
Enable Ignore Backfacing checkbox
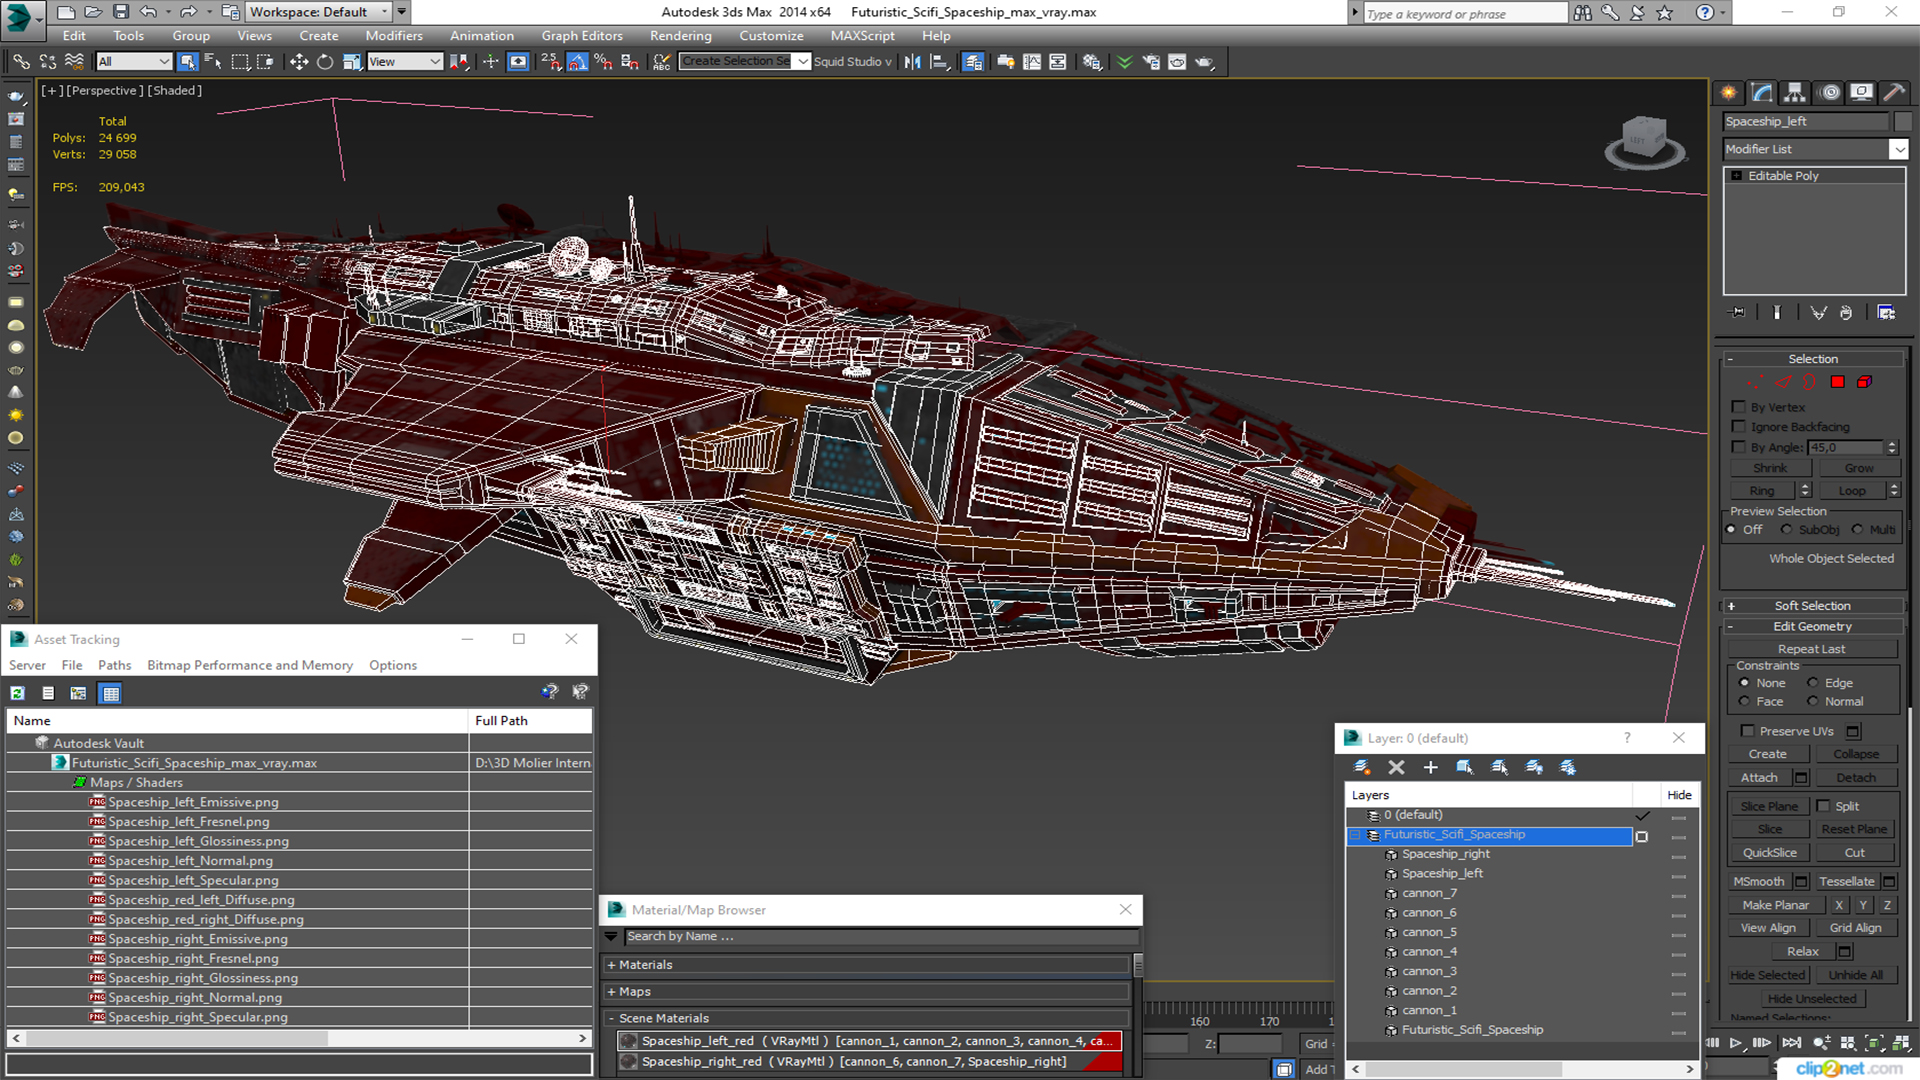click(1738, 427)
